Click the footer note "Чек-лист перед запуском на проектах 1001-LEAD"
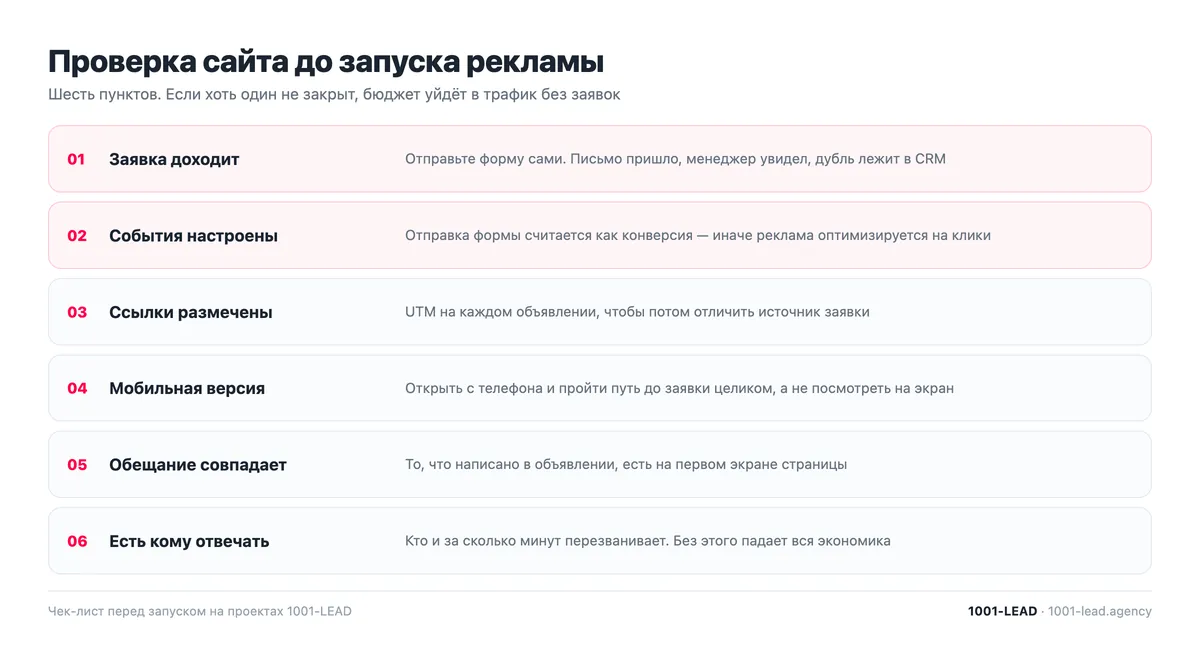 200,611
